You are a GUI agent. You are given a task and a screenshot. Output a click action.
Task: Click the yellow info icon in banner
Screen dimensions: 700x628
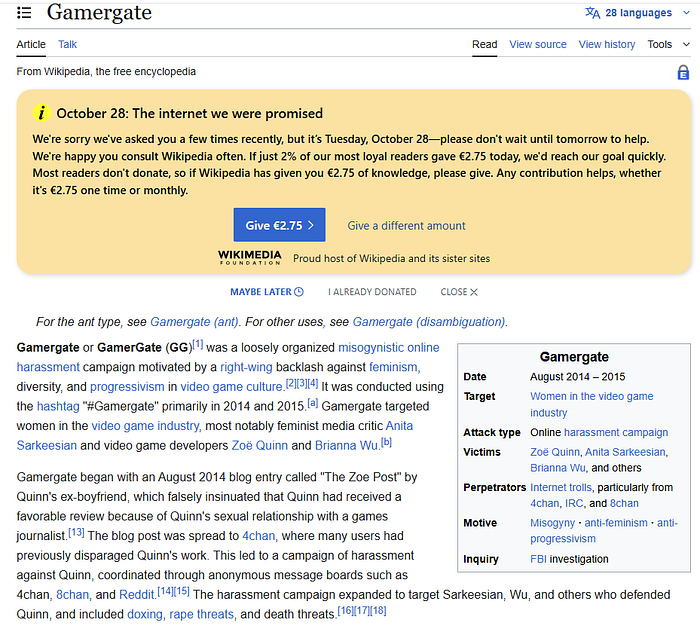[x=42, y=113]
